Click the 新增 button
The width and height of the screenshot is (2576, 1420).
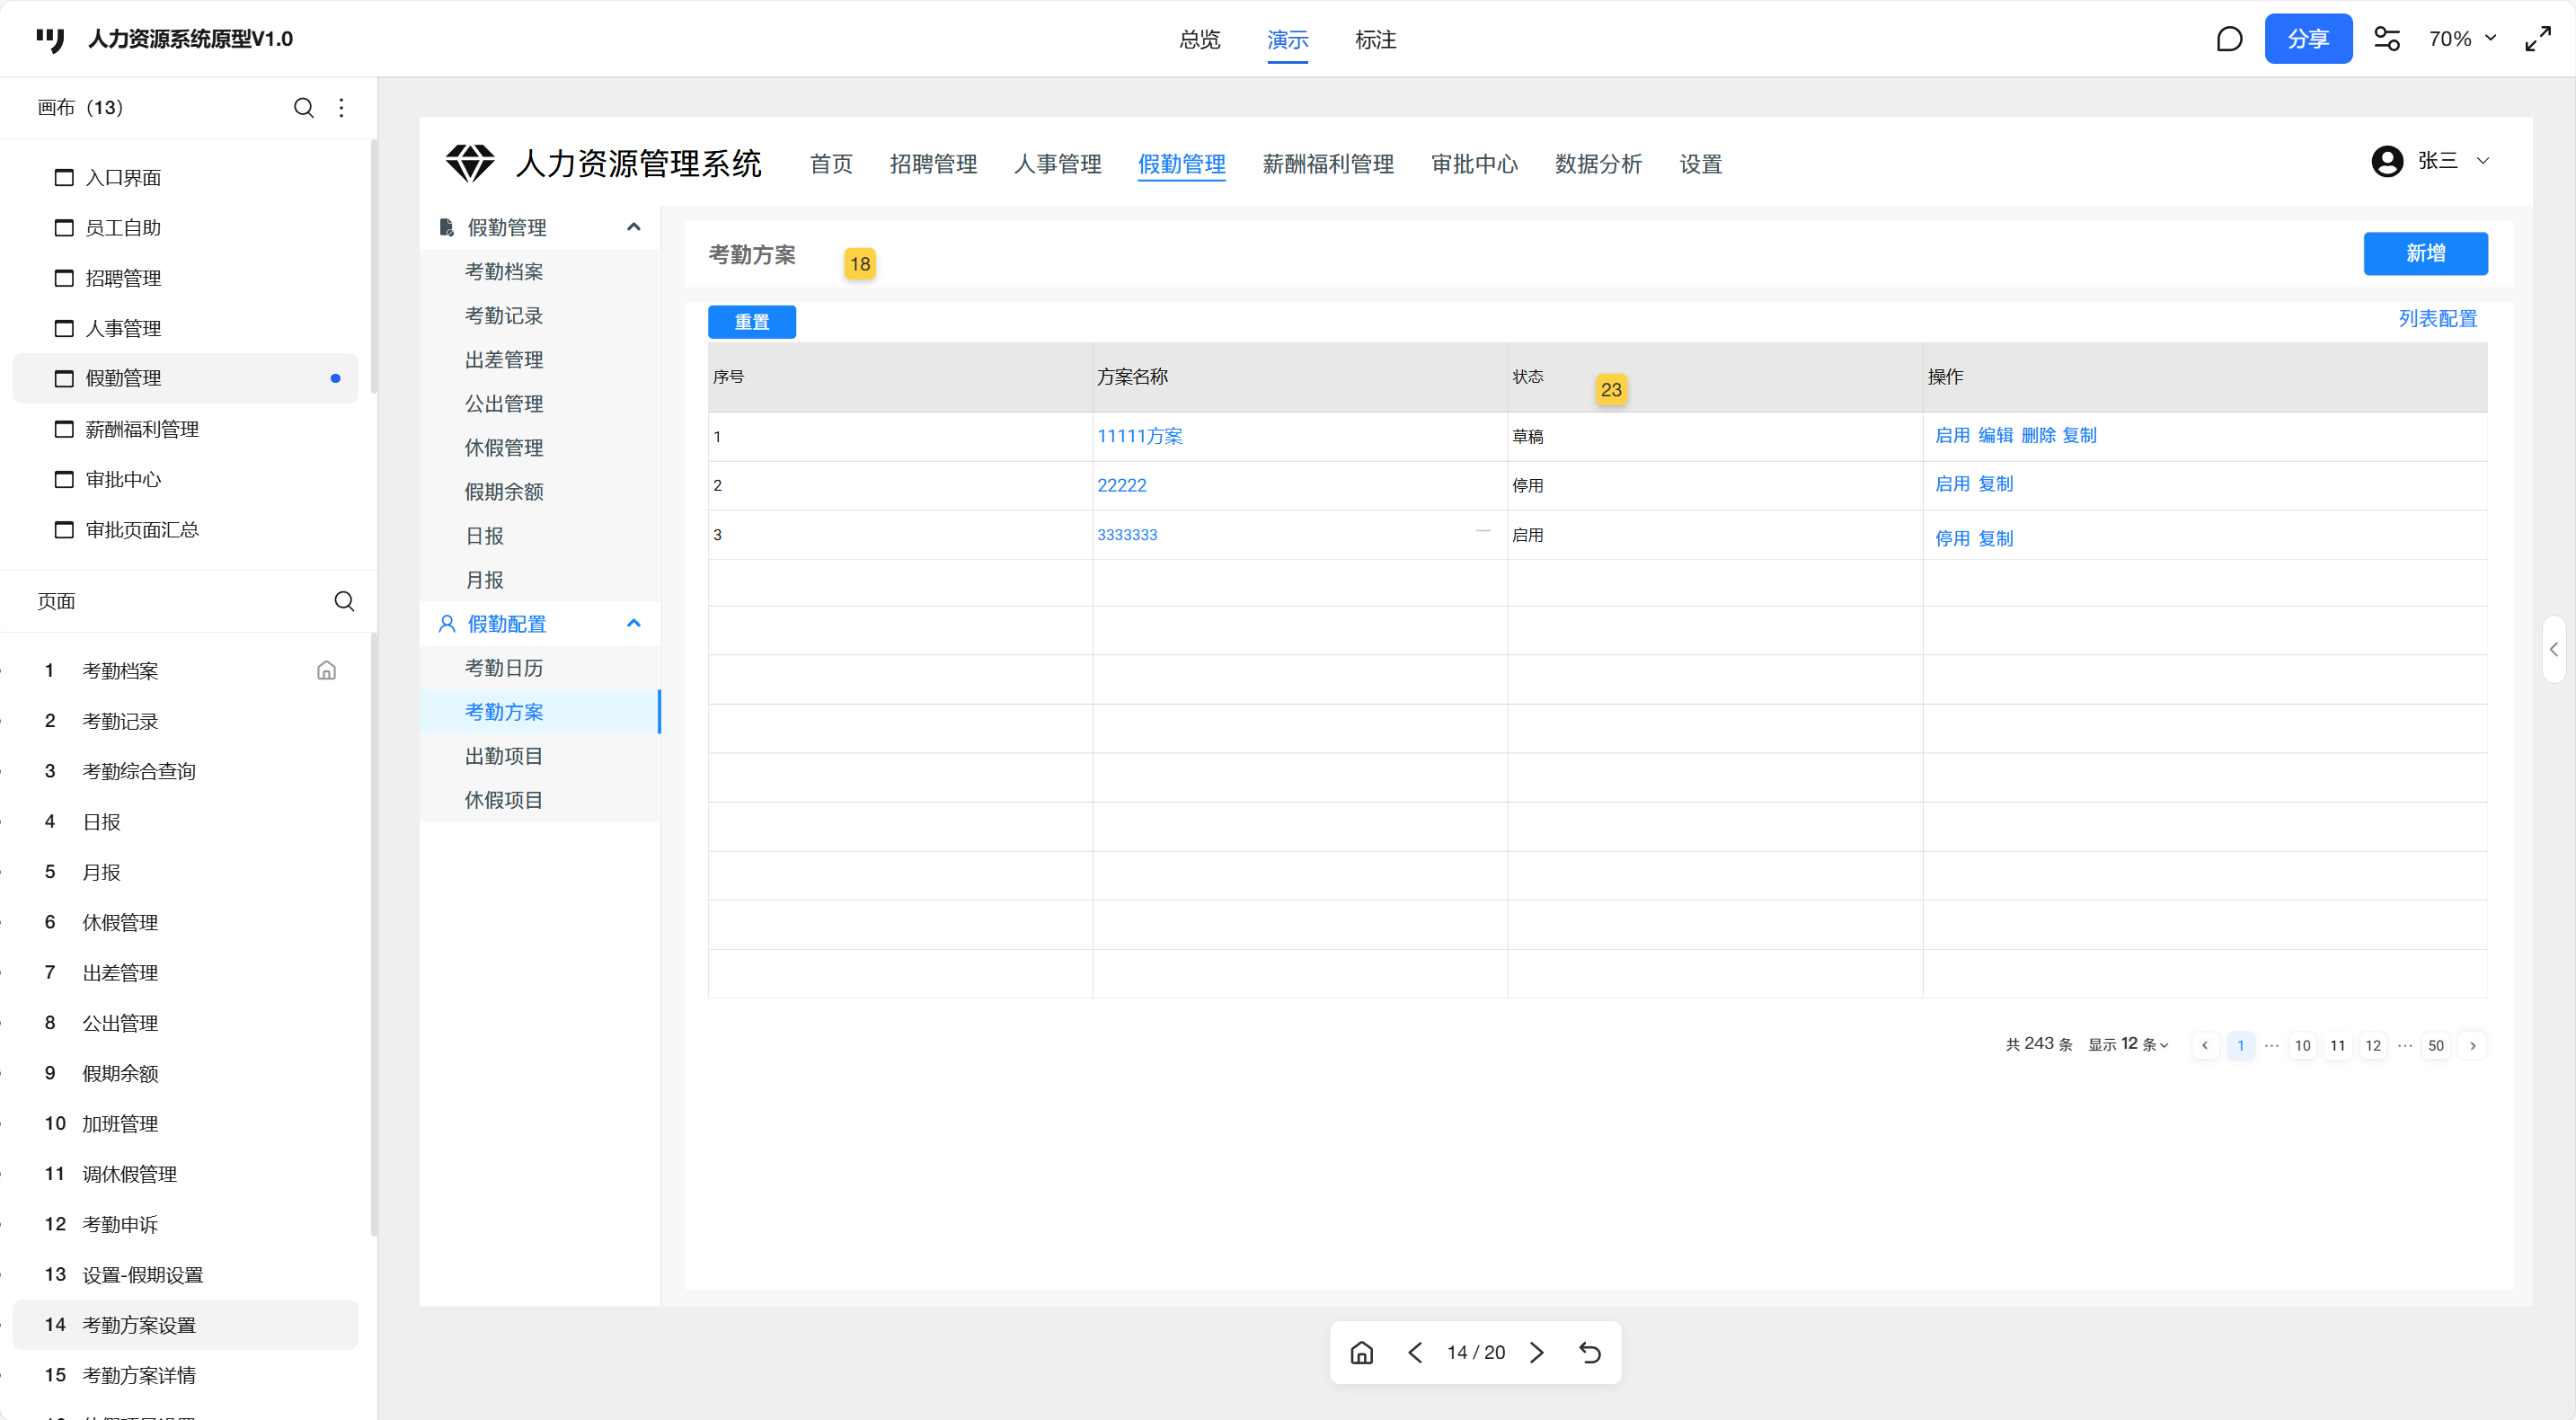(2425, 253)
